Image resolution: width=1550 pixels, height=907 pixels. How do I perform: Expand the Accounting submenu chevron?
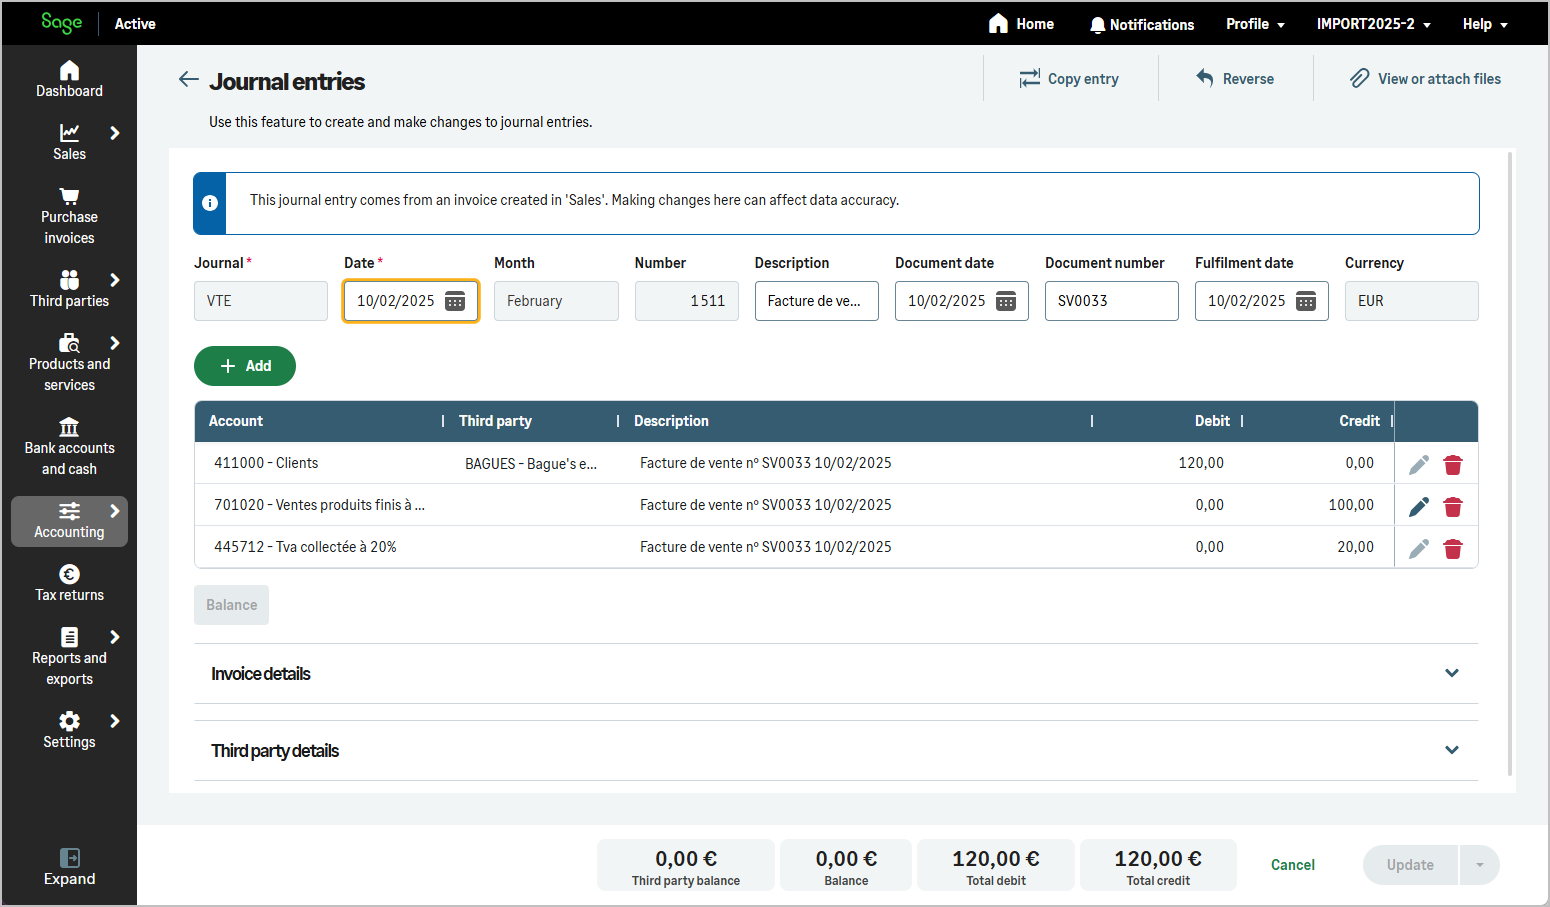point(115,511)
